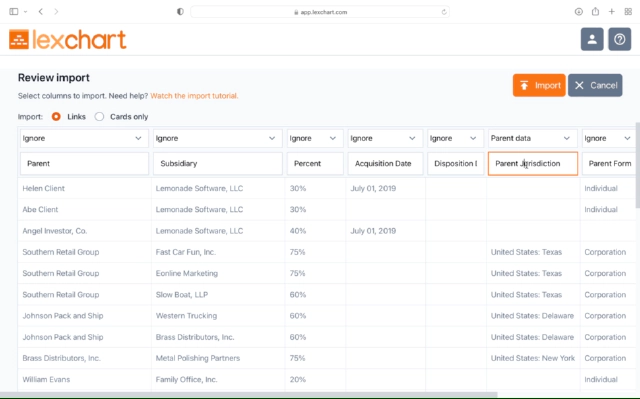640x399 pixels.
Task: Open the Watch the import tutorial link
Action: click(x=194, y=96)
